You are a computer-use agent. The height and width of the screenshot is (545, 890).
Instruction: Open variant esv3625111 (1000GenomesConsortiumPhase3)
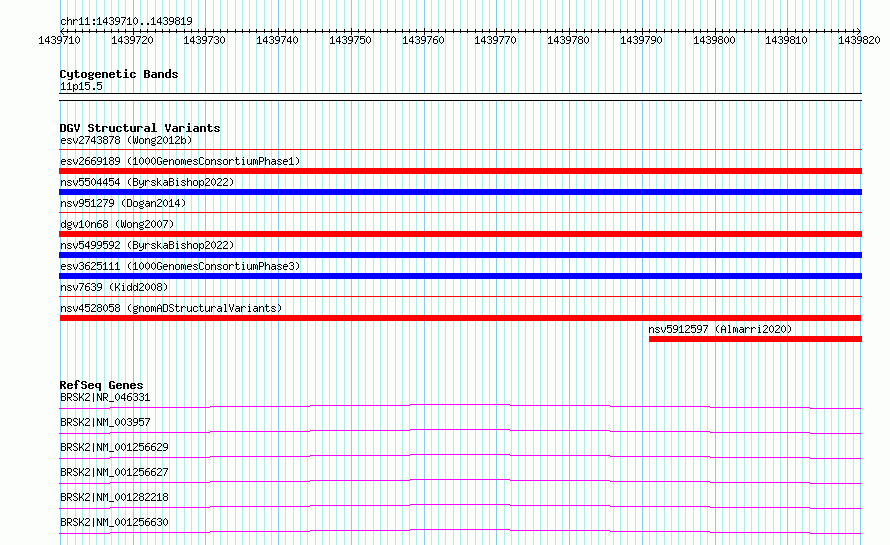(180, 266)
